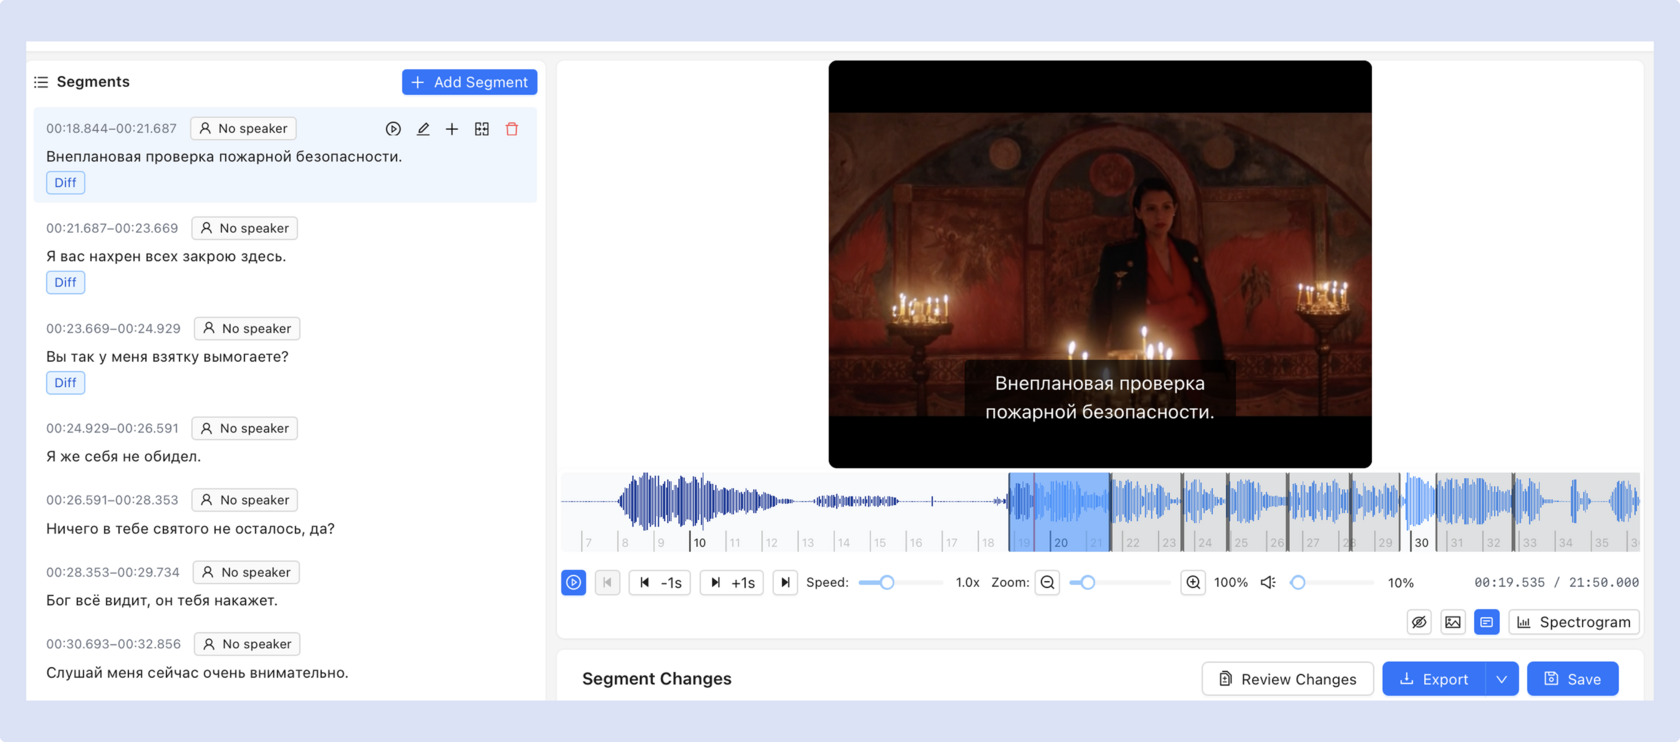Click the current time readout 00:19.535

click(1509, 582)
